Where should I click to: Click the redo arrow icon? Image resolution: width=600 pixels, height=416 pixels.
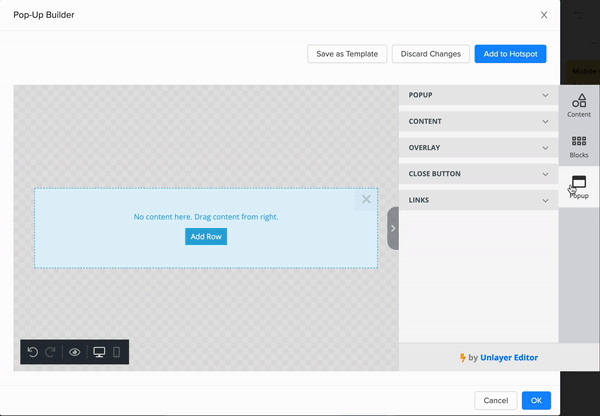[x=51, y=352]
